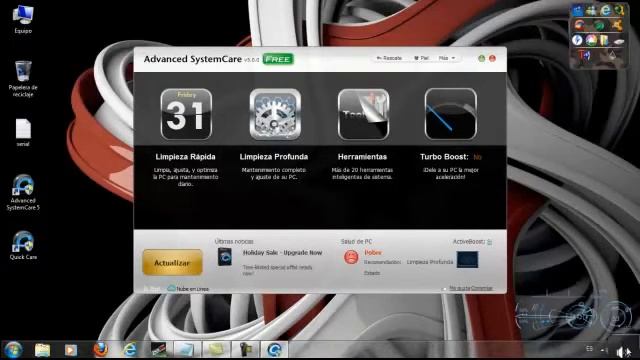Launch Internet Explorer from the taskbar
This screenshot has height=360, width=640.
(129, 350)
